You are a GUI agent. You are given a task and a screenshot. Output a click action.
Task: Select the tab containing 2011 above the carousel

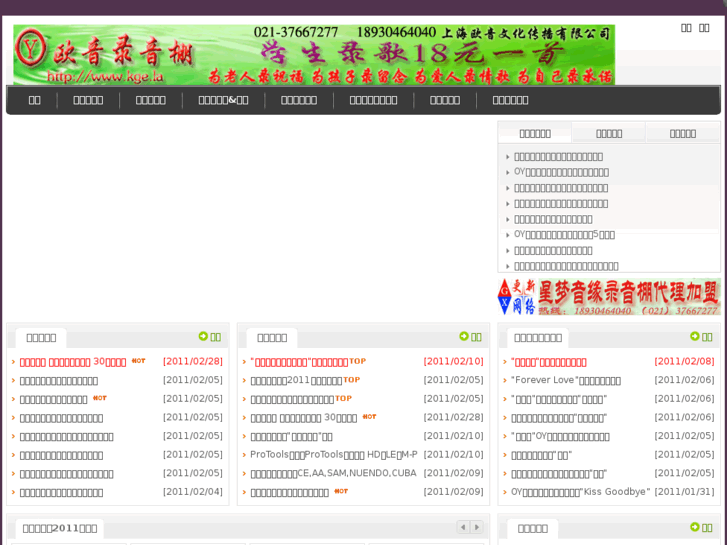[60, 528]
